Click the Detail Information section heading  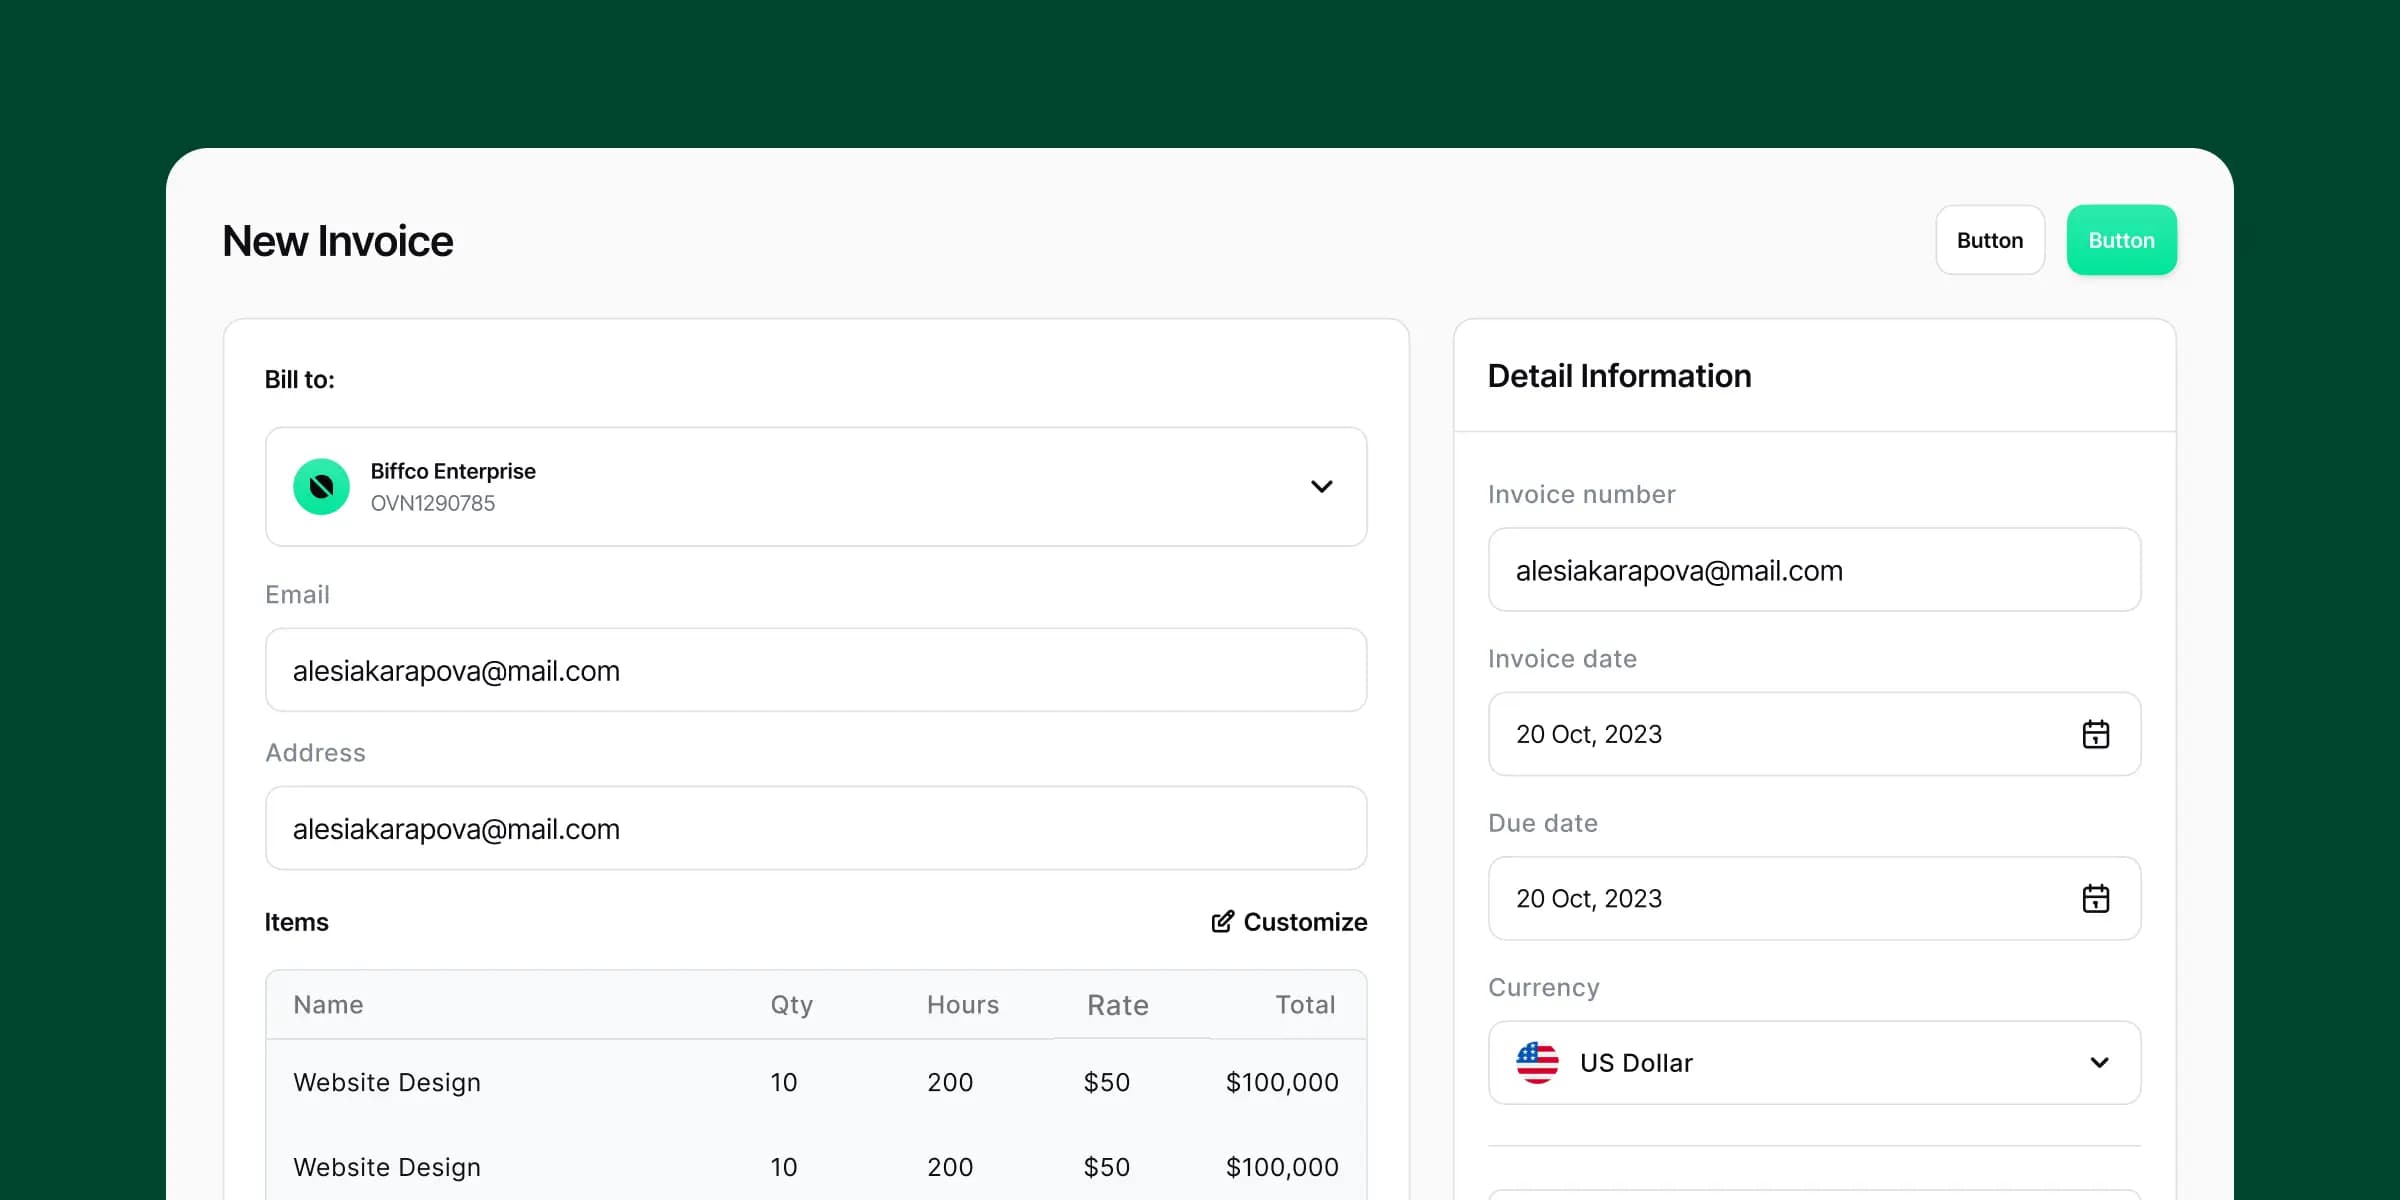[1619, 375]
